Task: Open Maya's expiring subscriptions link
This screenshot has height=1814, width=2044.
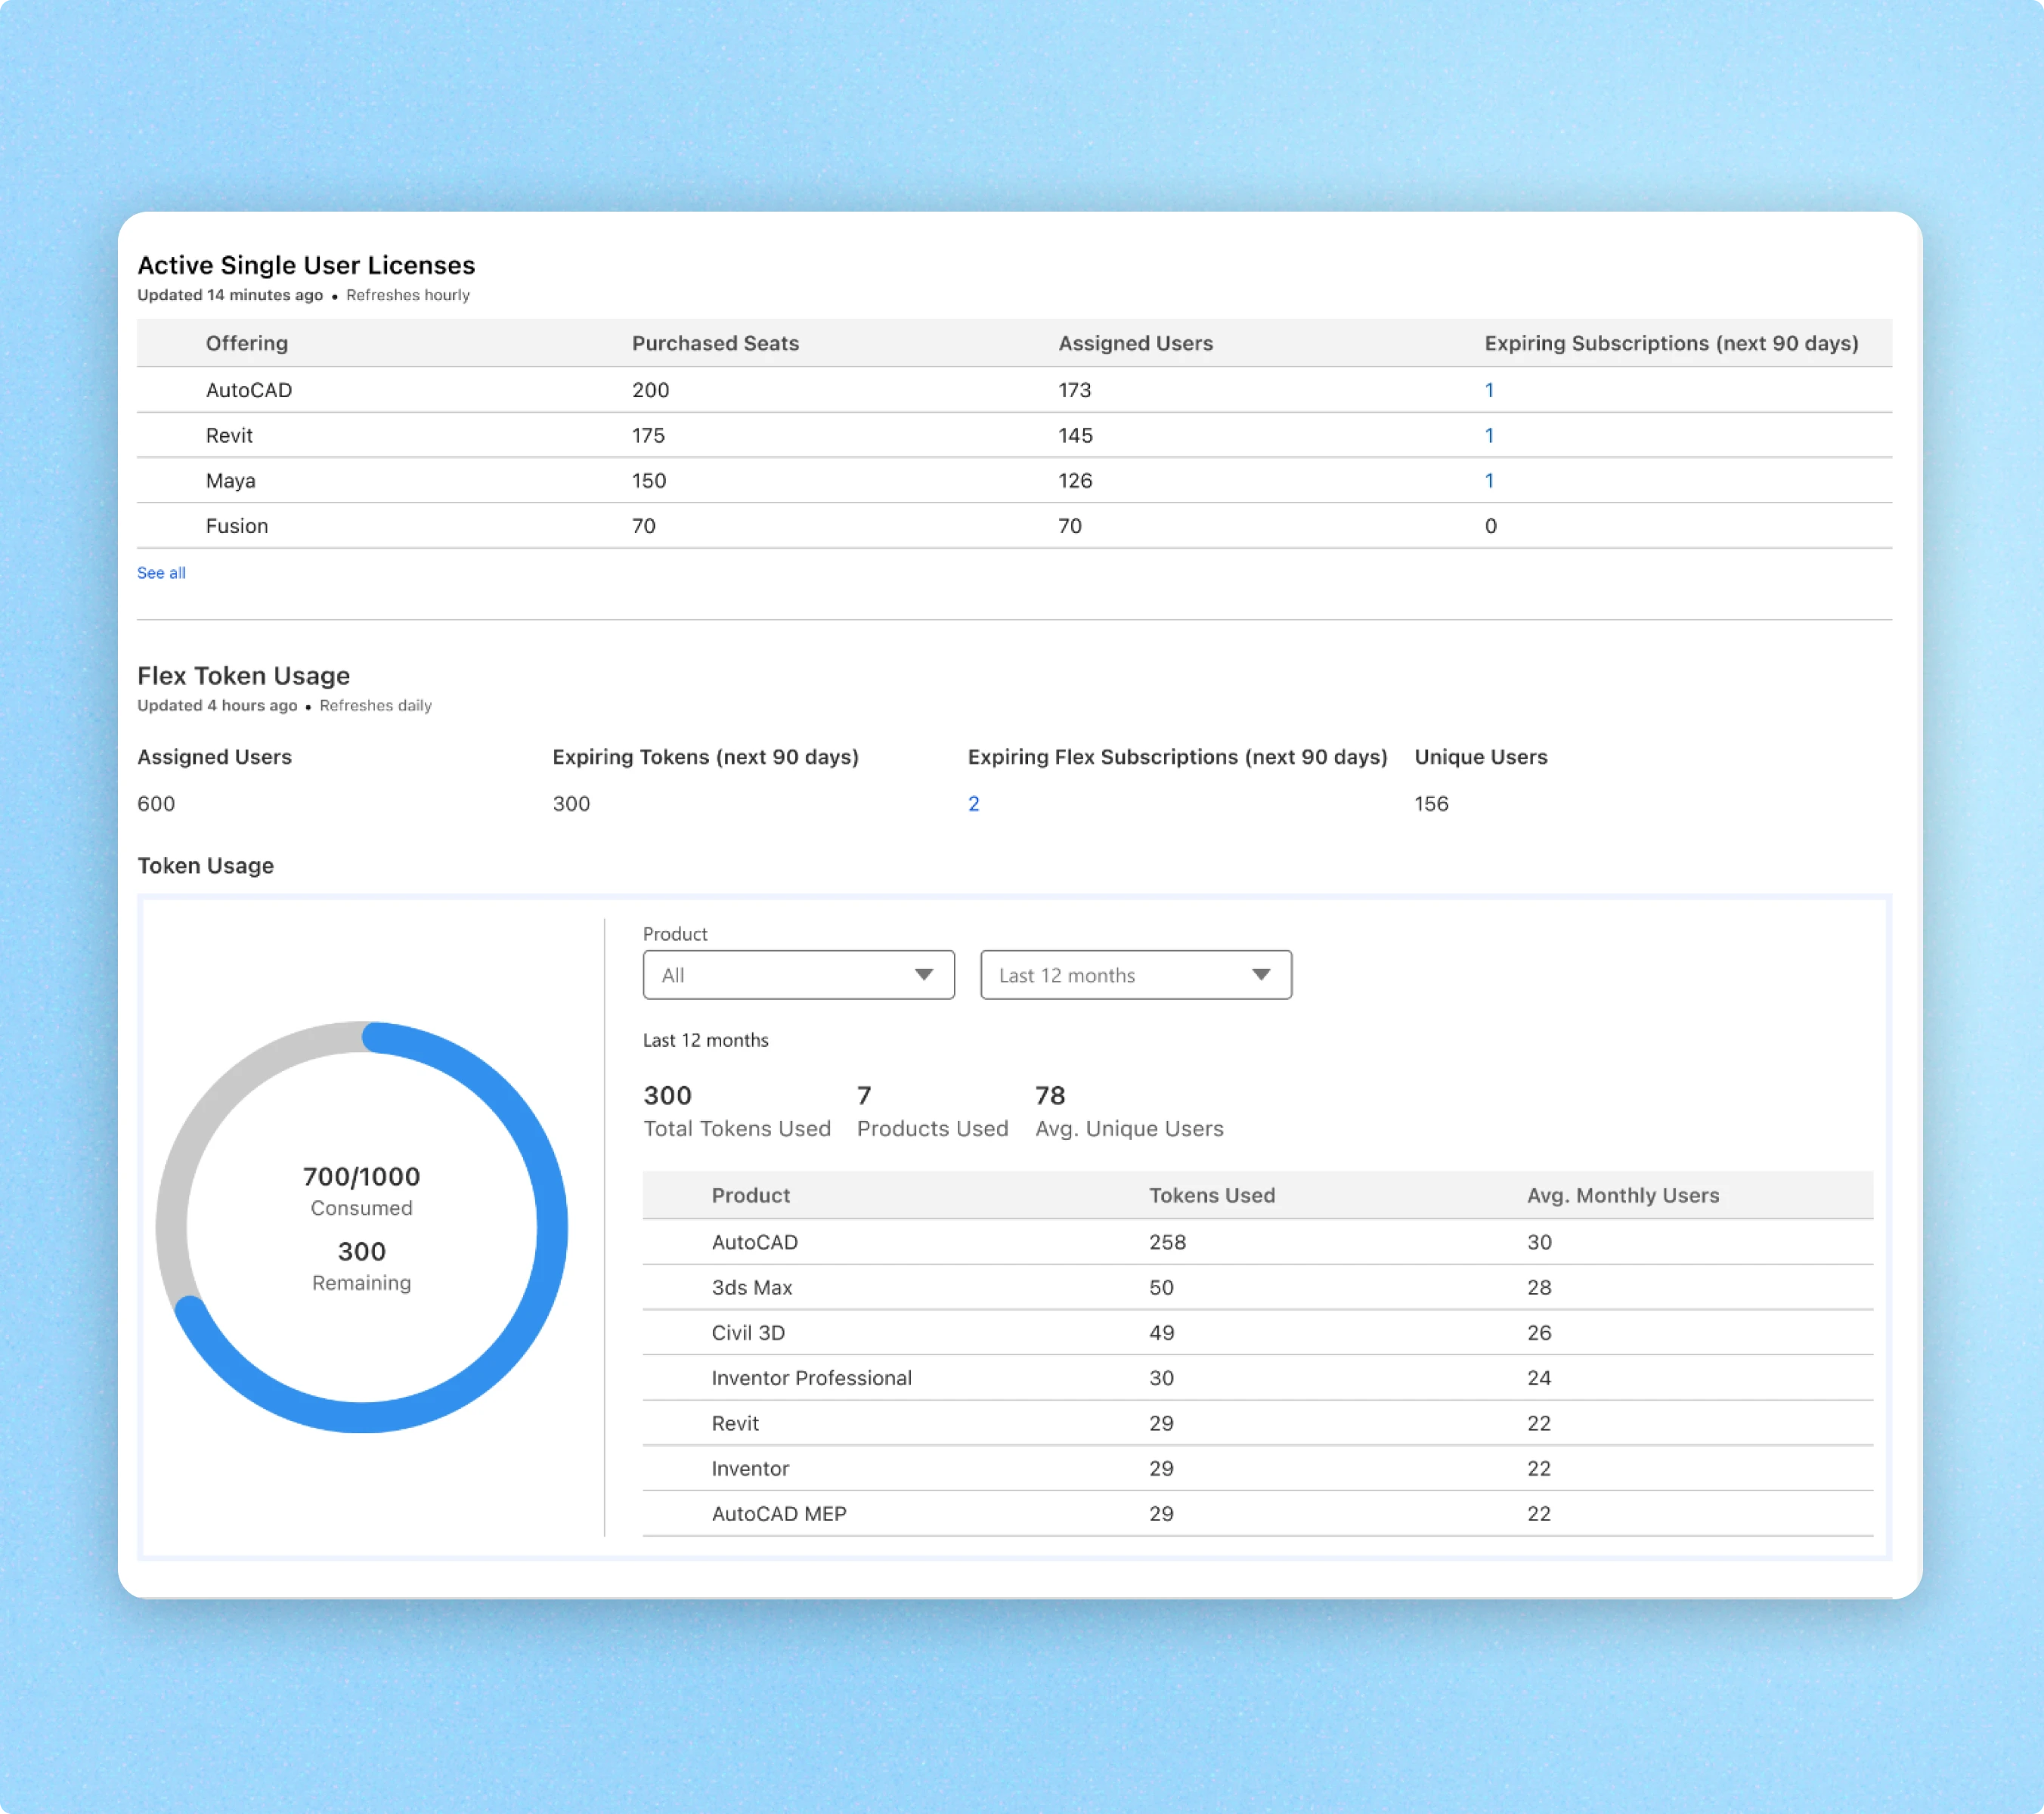Action: coord(1489,480)
